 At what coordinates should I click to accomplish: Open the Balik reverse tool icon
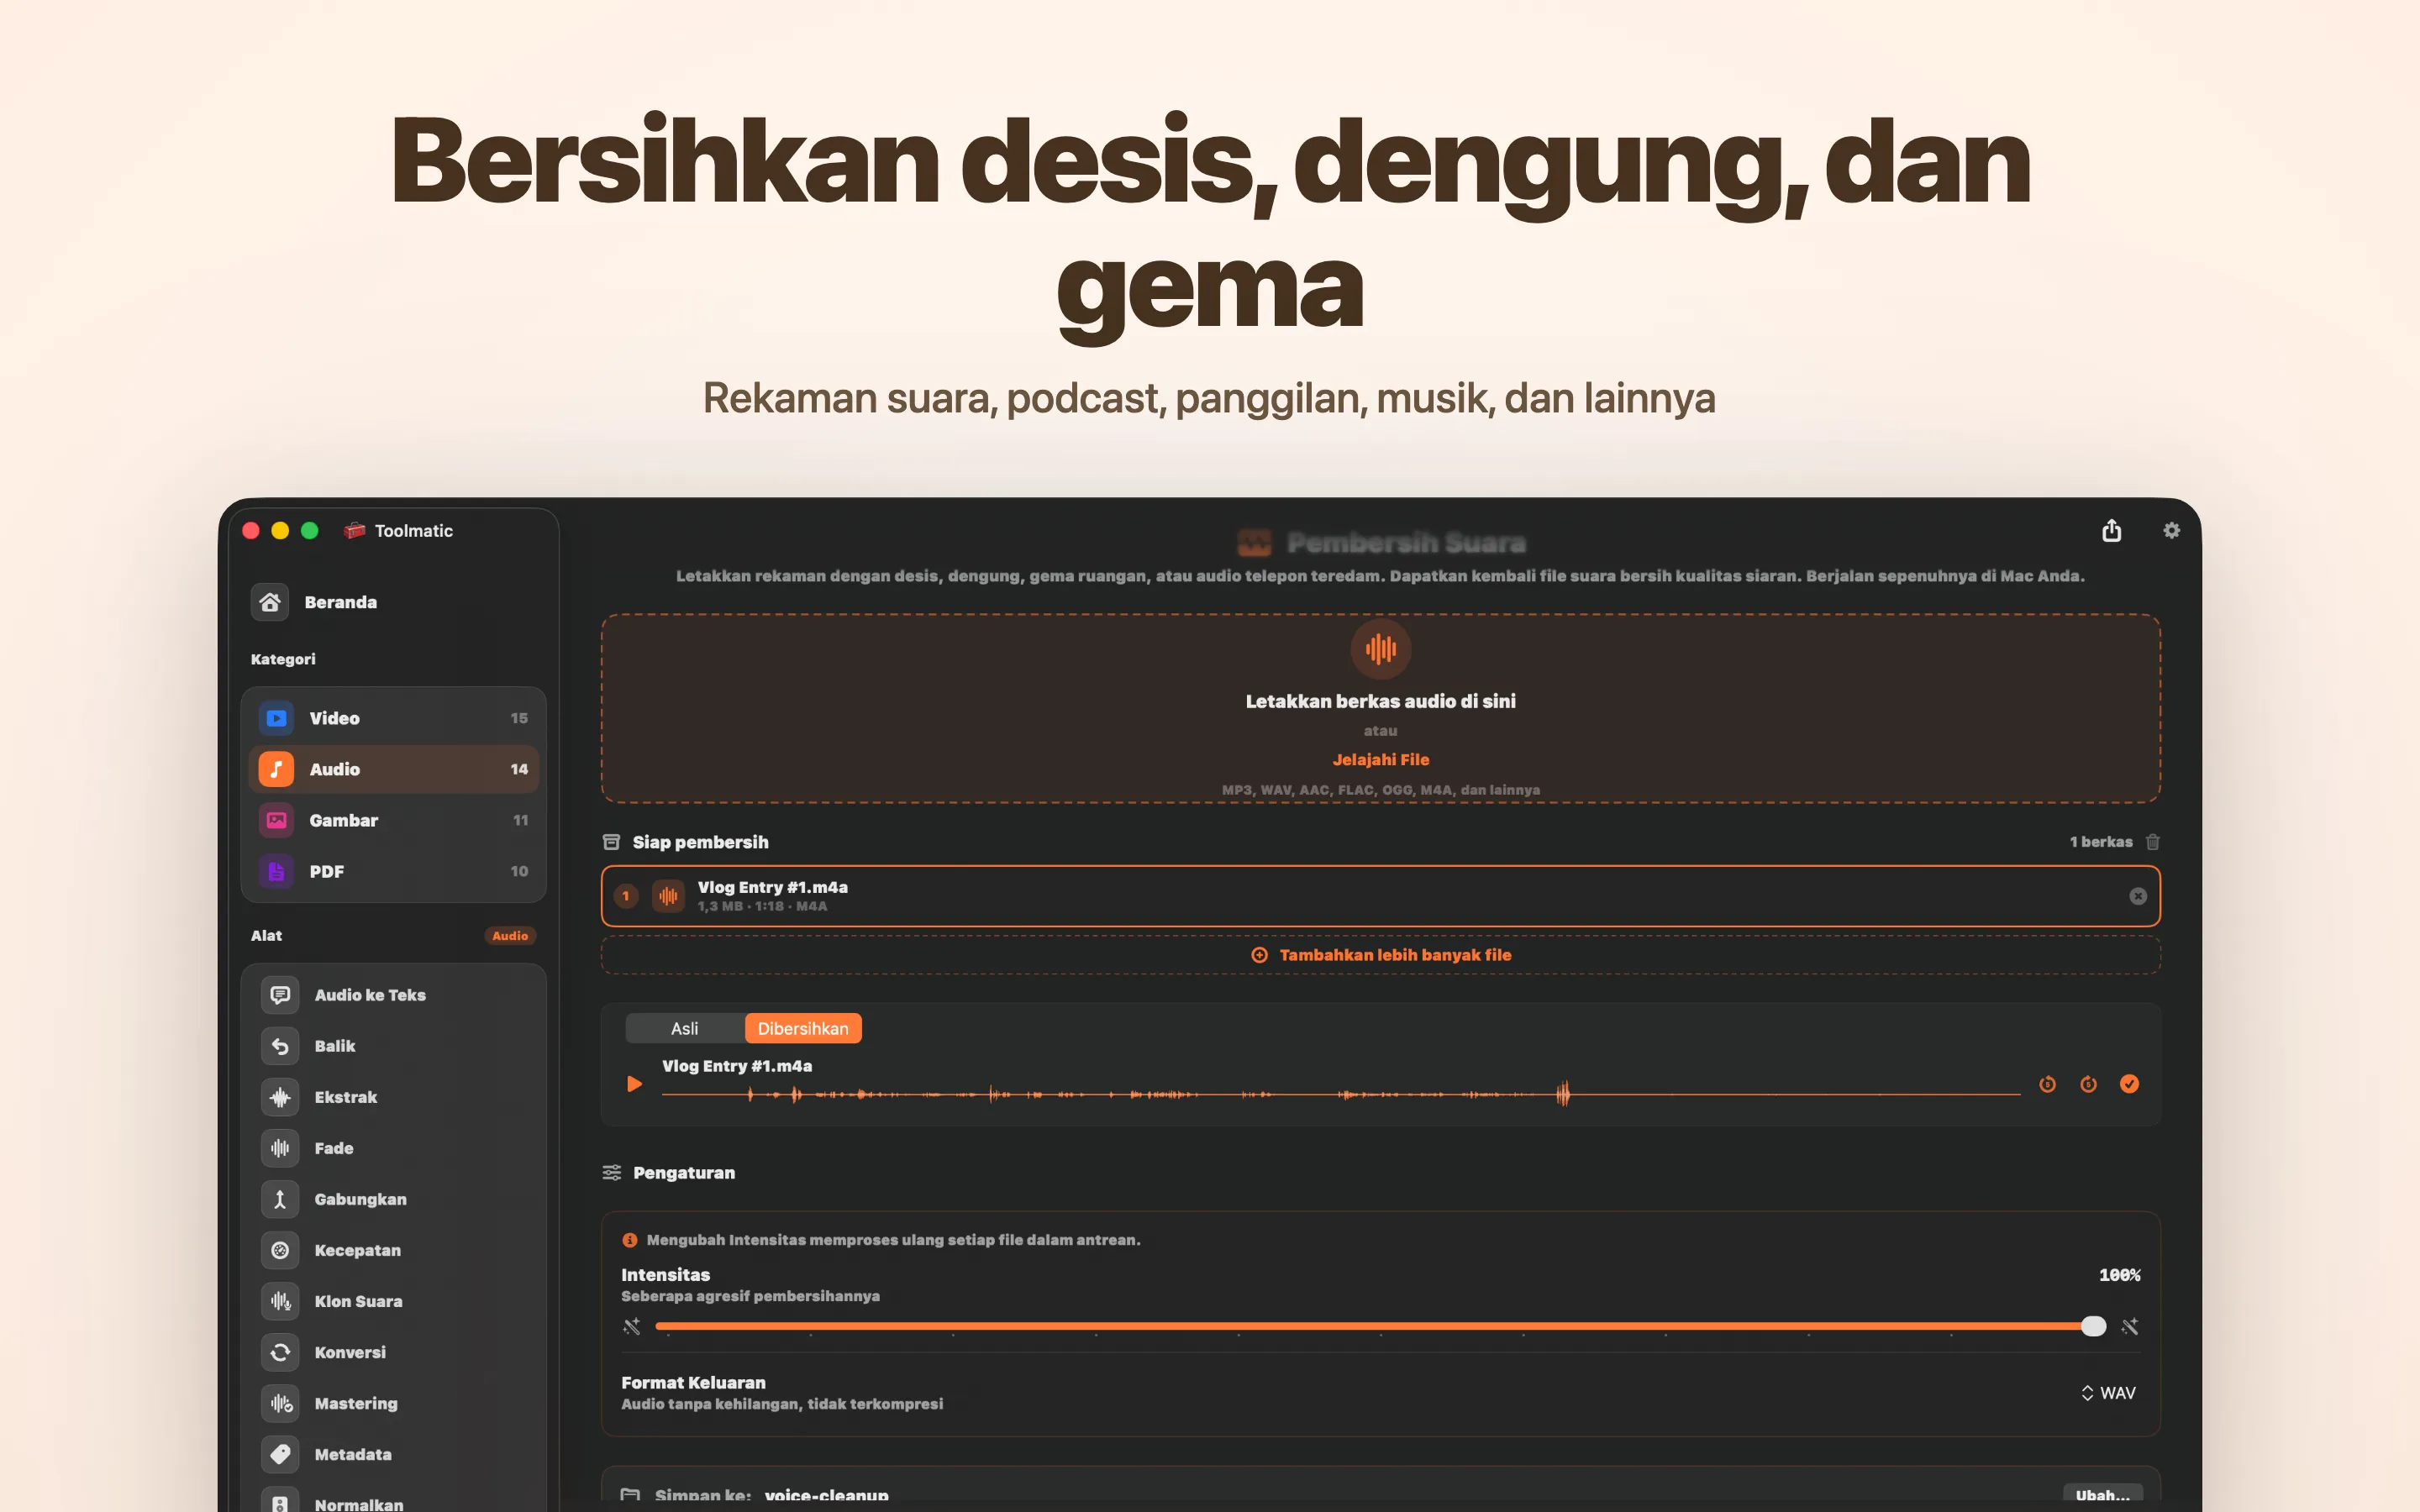pos(280,1046)
